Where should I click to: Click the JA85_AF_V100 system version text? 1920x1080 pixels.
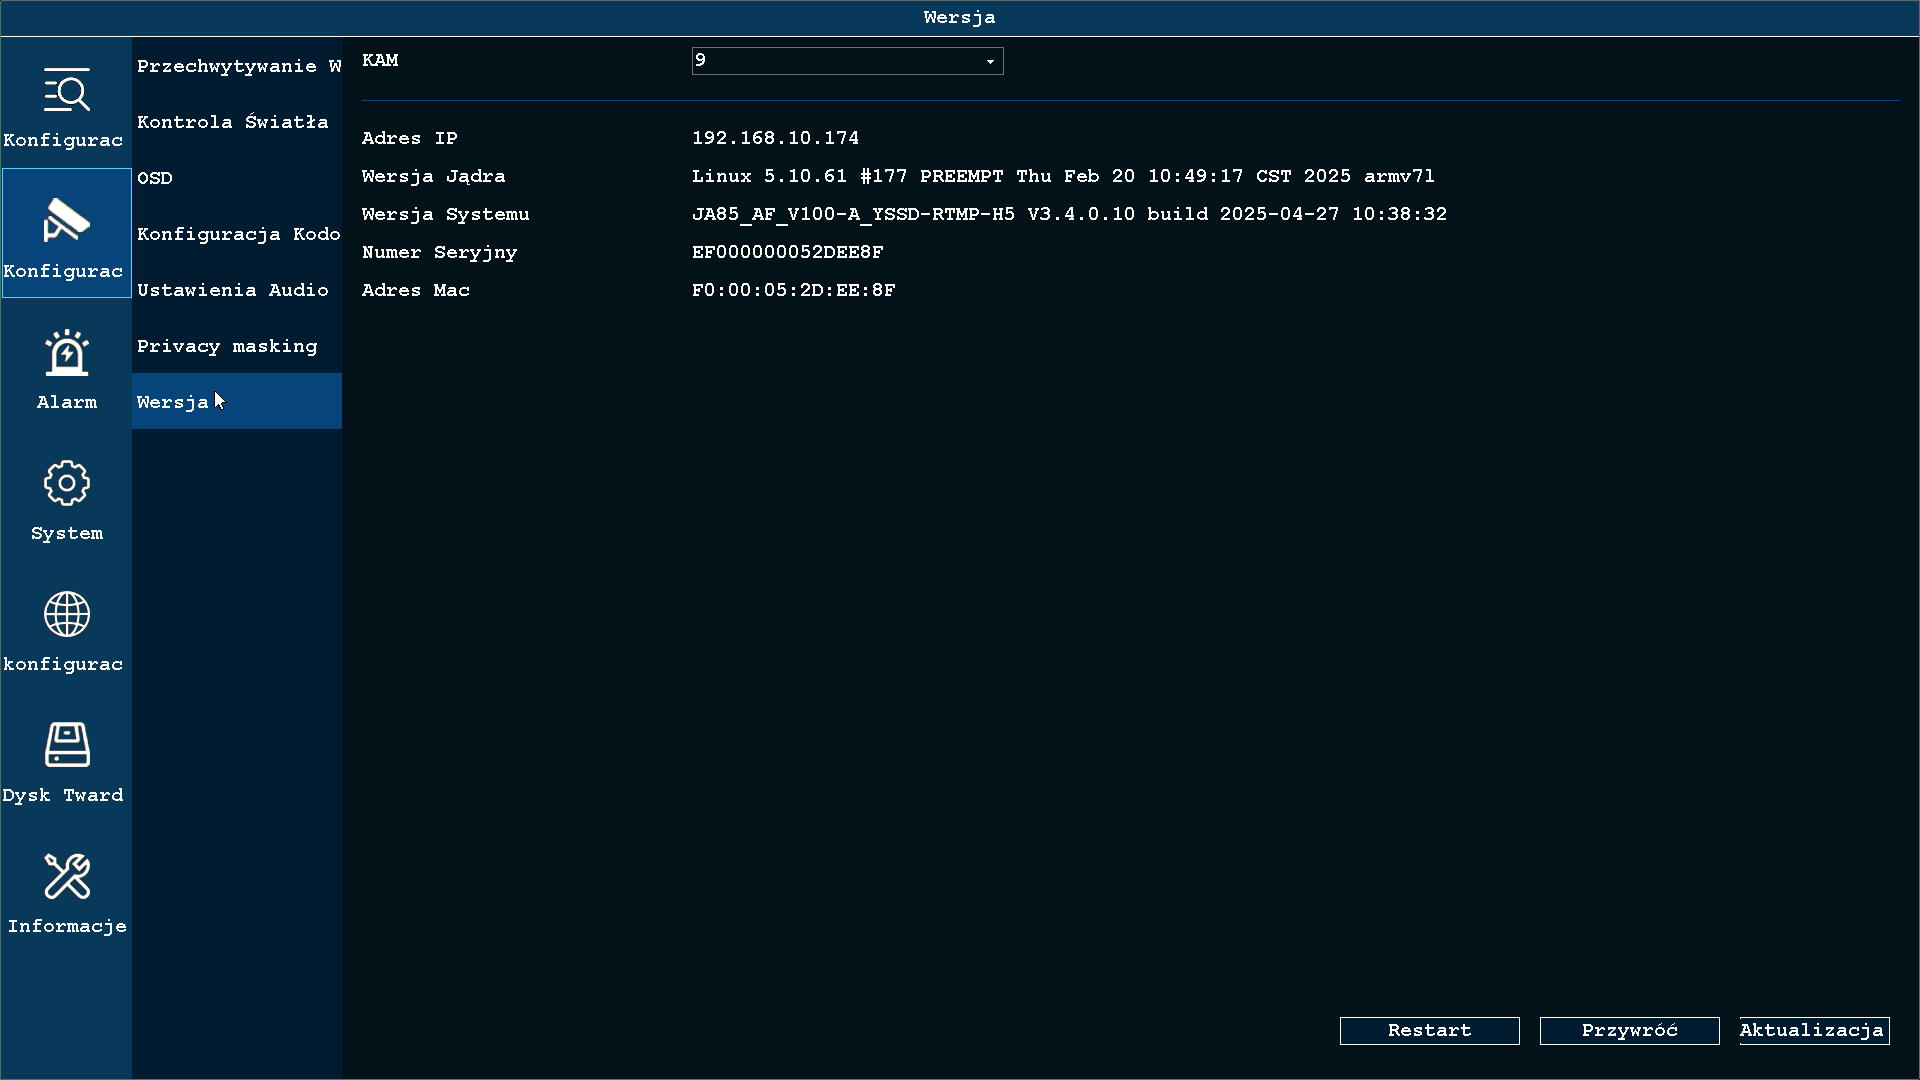point(1069,214)
